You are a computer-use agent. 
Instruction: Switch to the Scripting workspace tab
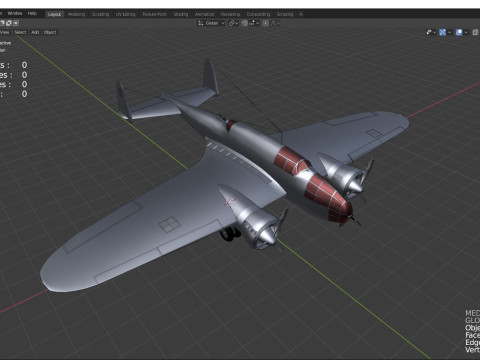[x=285, y=14]
